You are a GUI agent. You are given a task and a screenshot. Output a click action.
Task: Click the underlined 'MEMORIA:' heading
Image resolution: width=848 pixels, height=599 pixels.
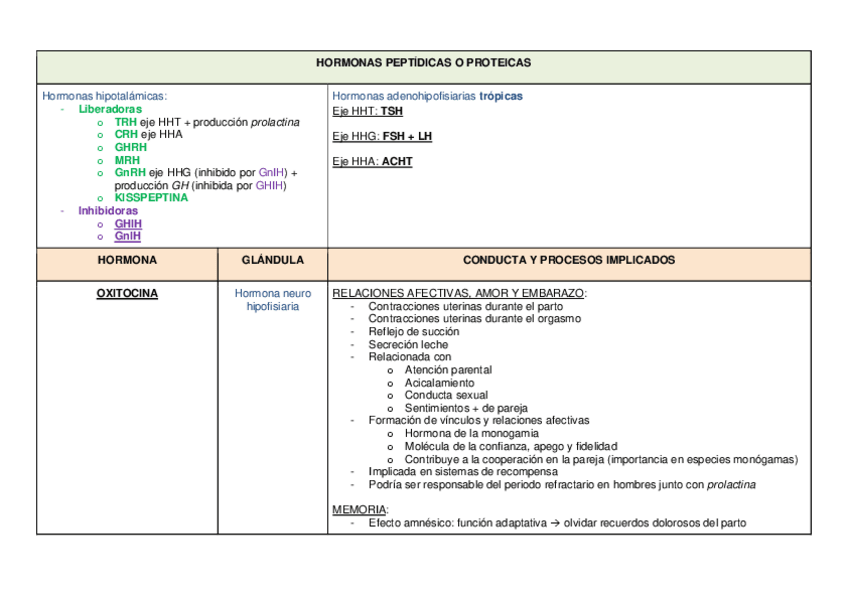(359, 510)
